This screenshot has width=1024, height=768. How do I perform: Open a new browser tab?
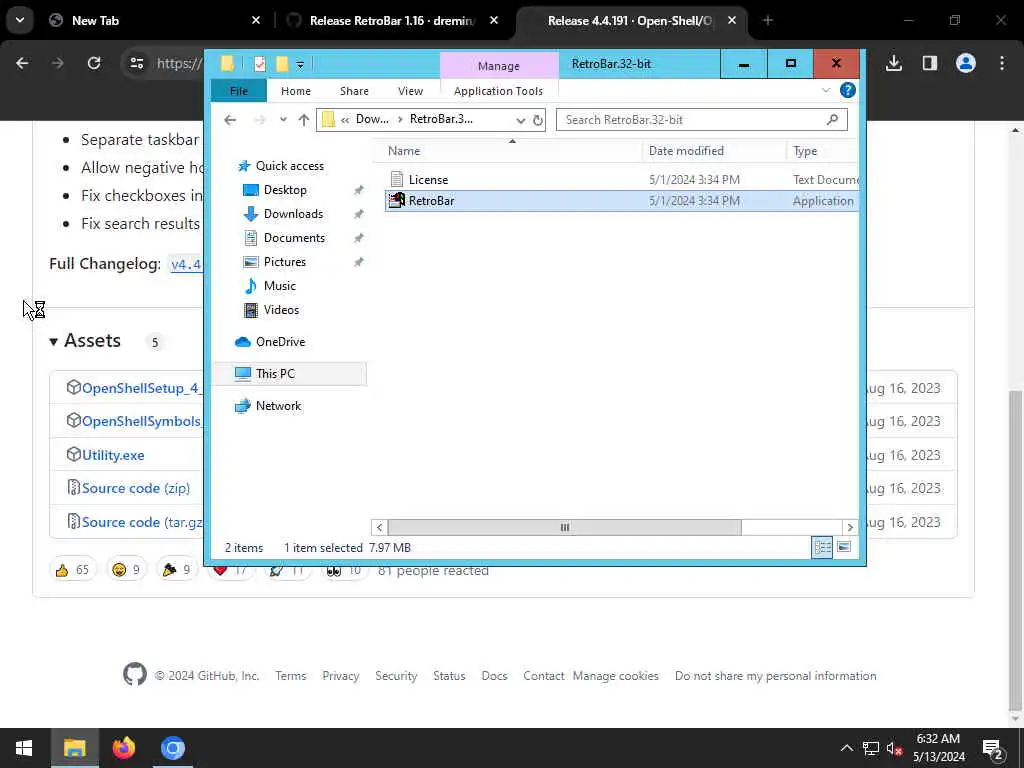[x=767, y=21]
